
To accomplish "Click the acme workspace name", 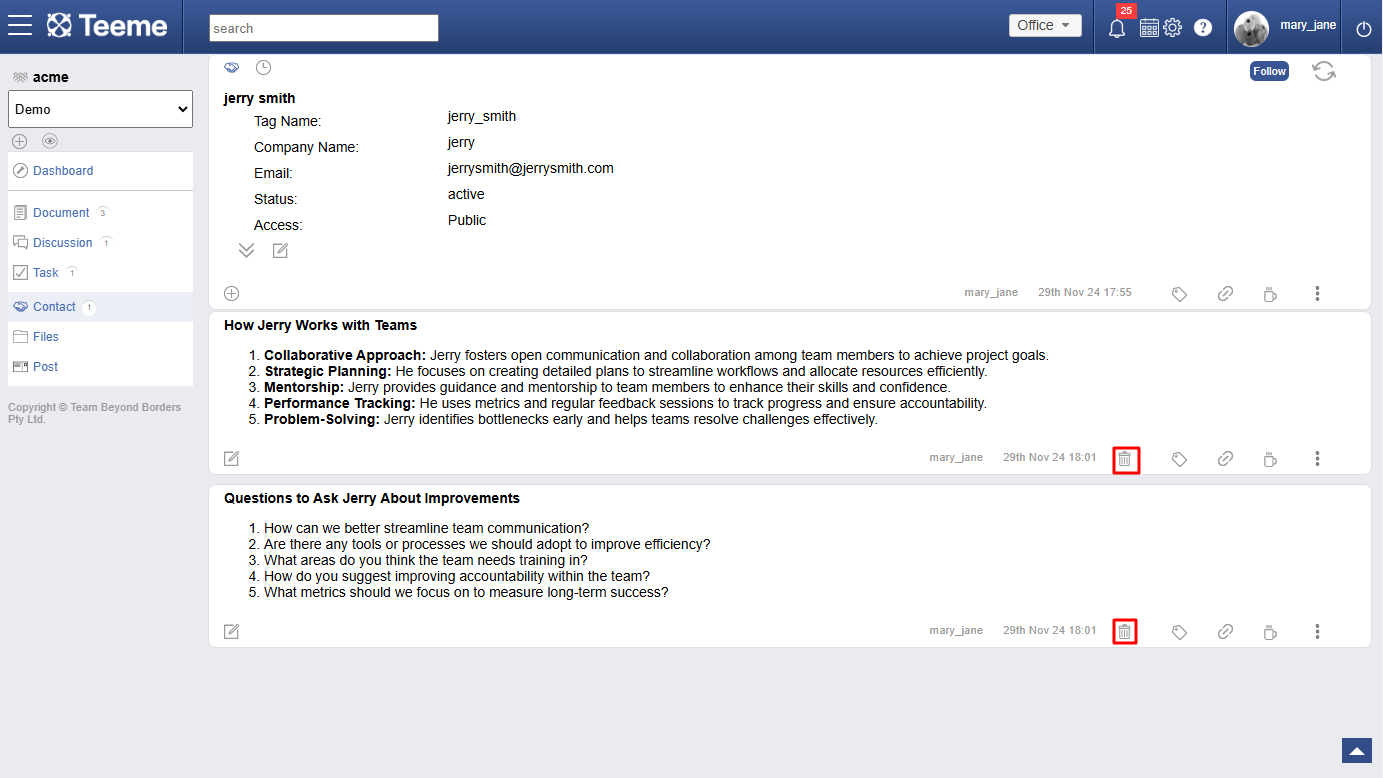I will point(51,77).
